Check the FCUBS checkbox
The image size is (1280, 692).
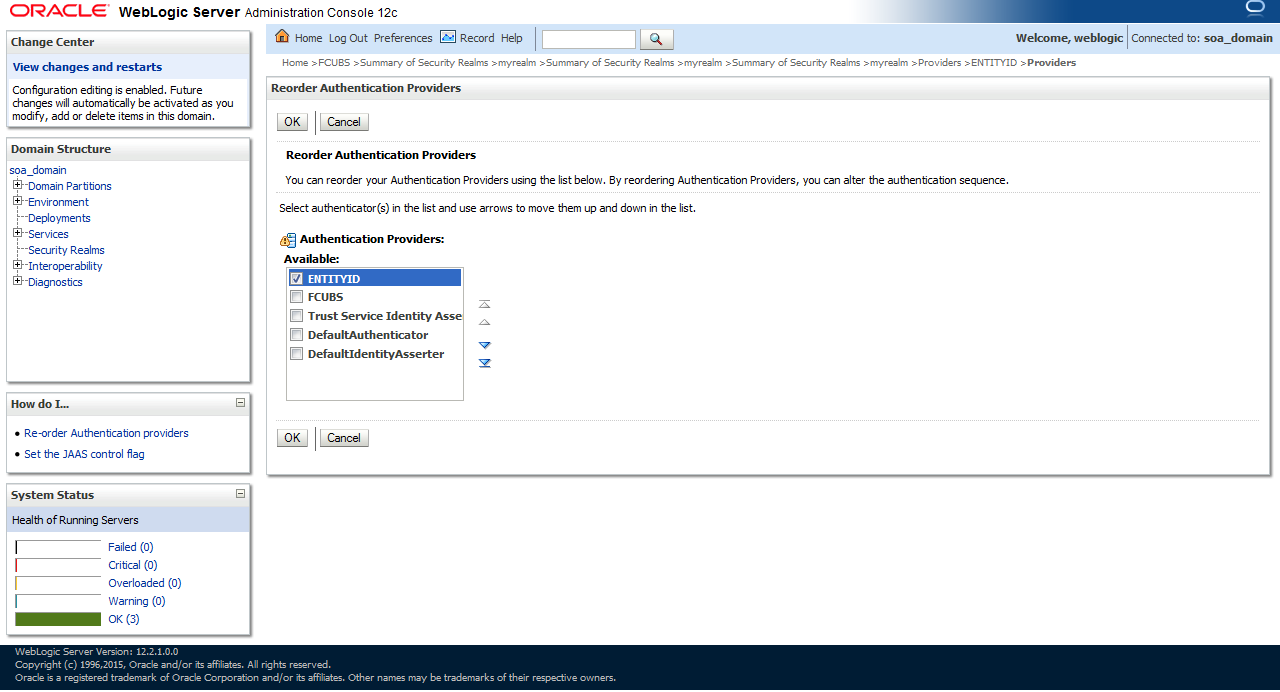pos(296,297)
